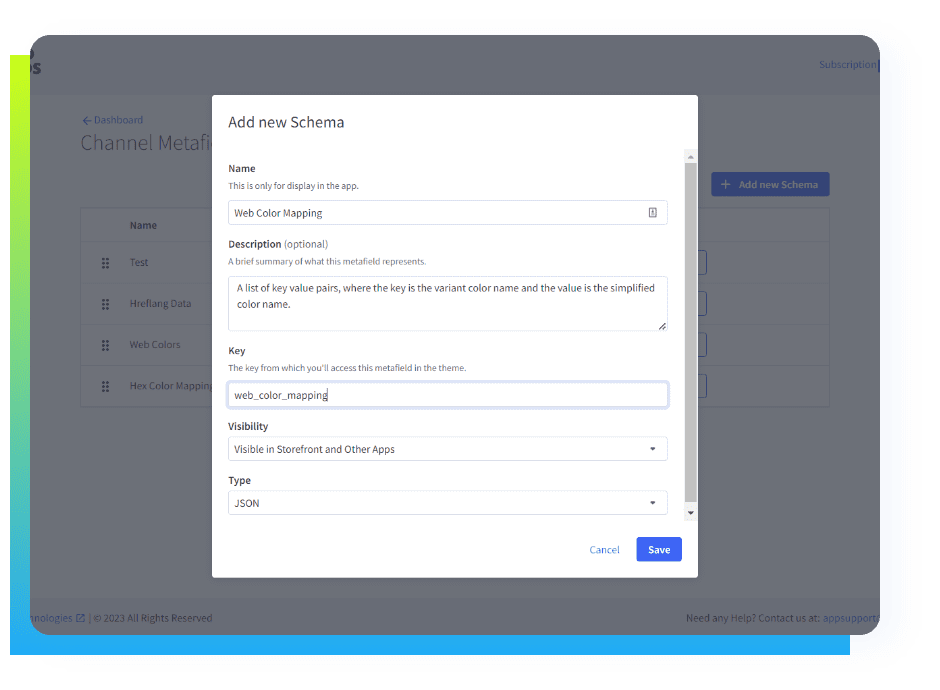
Task: Click the drag handle beside Hreflang Data
Action: point(105,304)
